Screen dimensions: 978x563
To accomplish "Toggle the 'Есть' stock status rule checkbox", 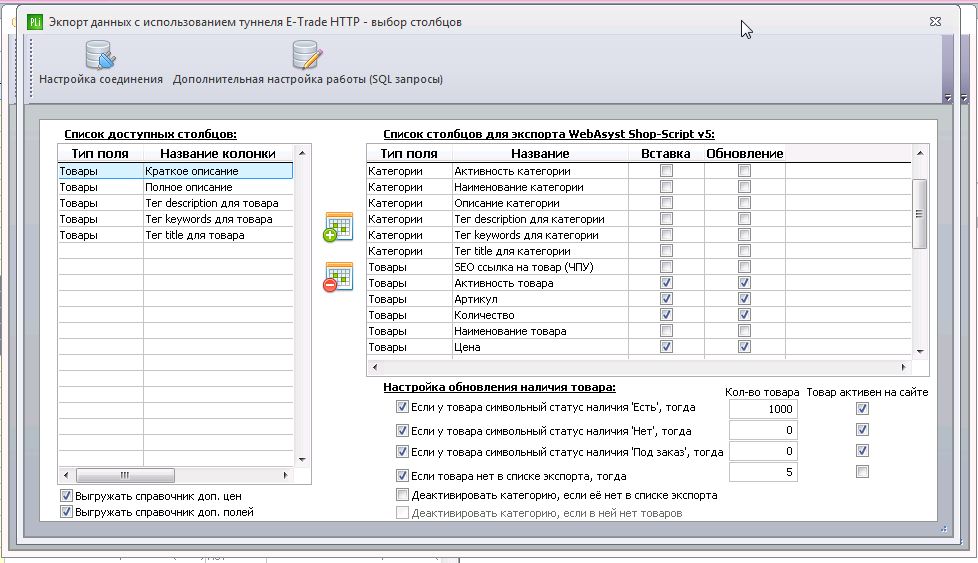I will [x=402, y=407].
